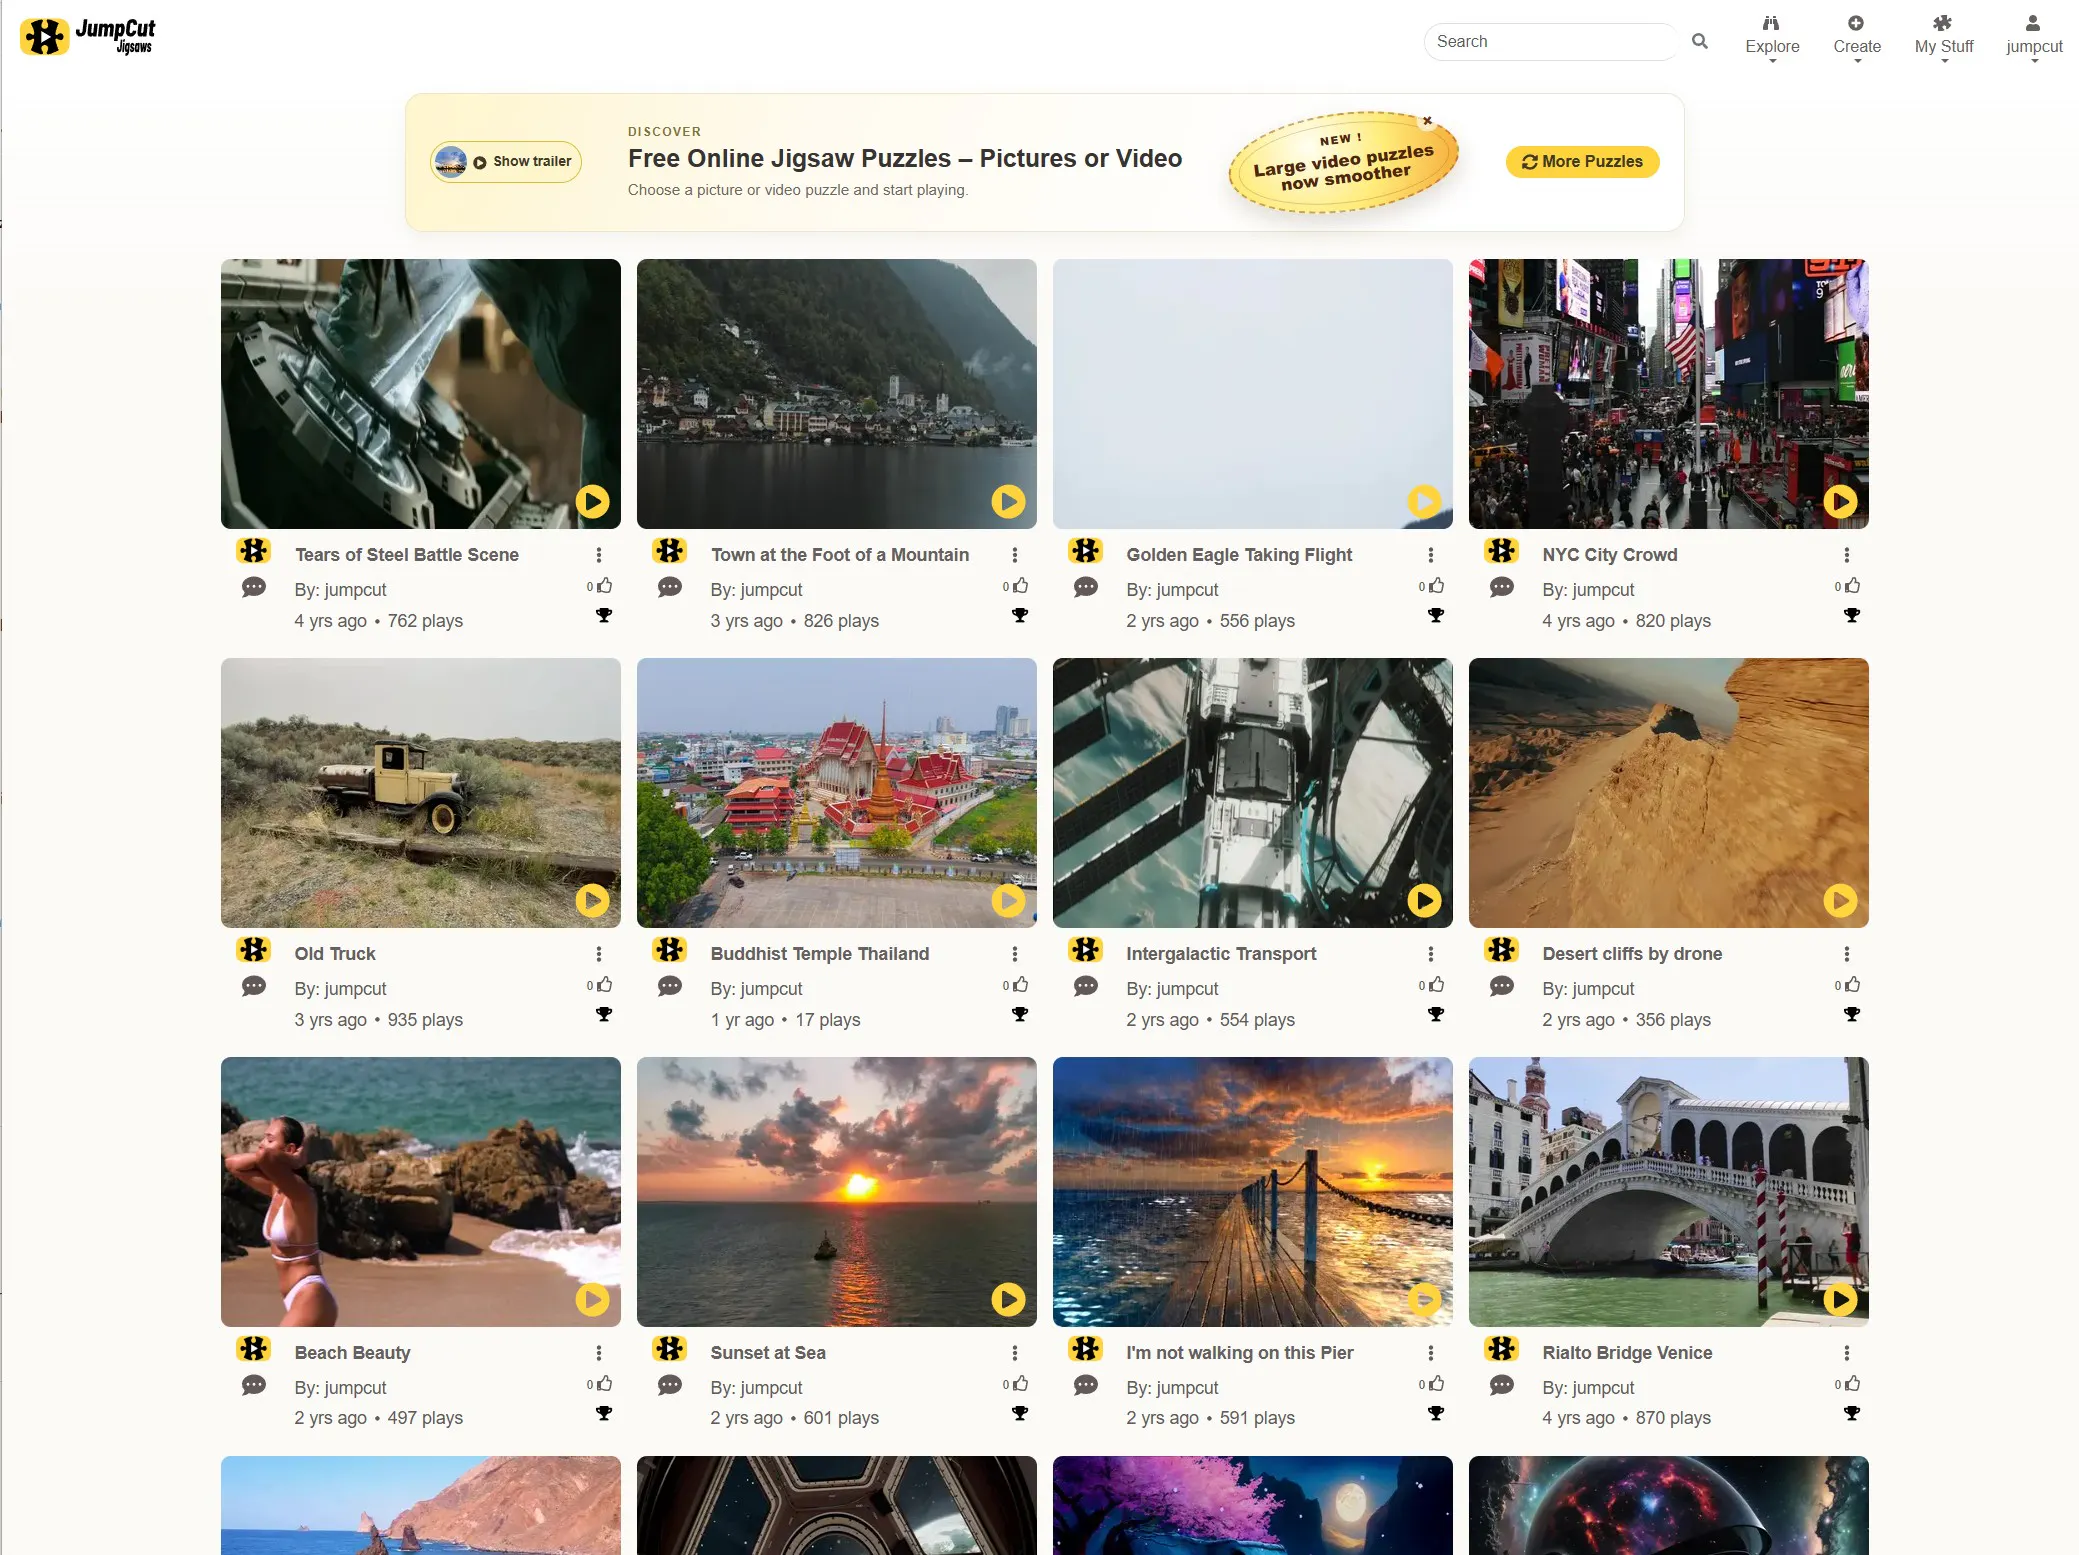Open options menu for Beach Beauty

(598, 1353)
